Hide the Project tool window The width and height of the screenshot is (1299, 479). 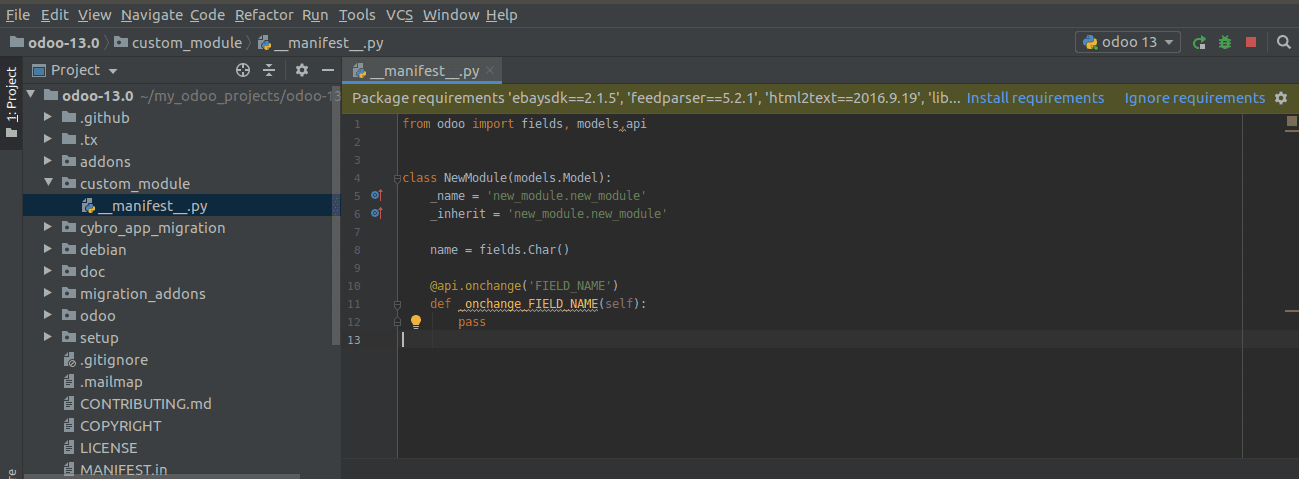(327, 70)
